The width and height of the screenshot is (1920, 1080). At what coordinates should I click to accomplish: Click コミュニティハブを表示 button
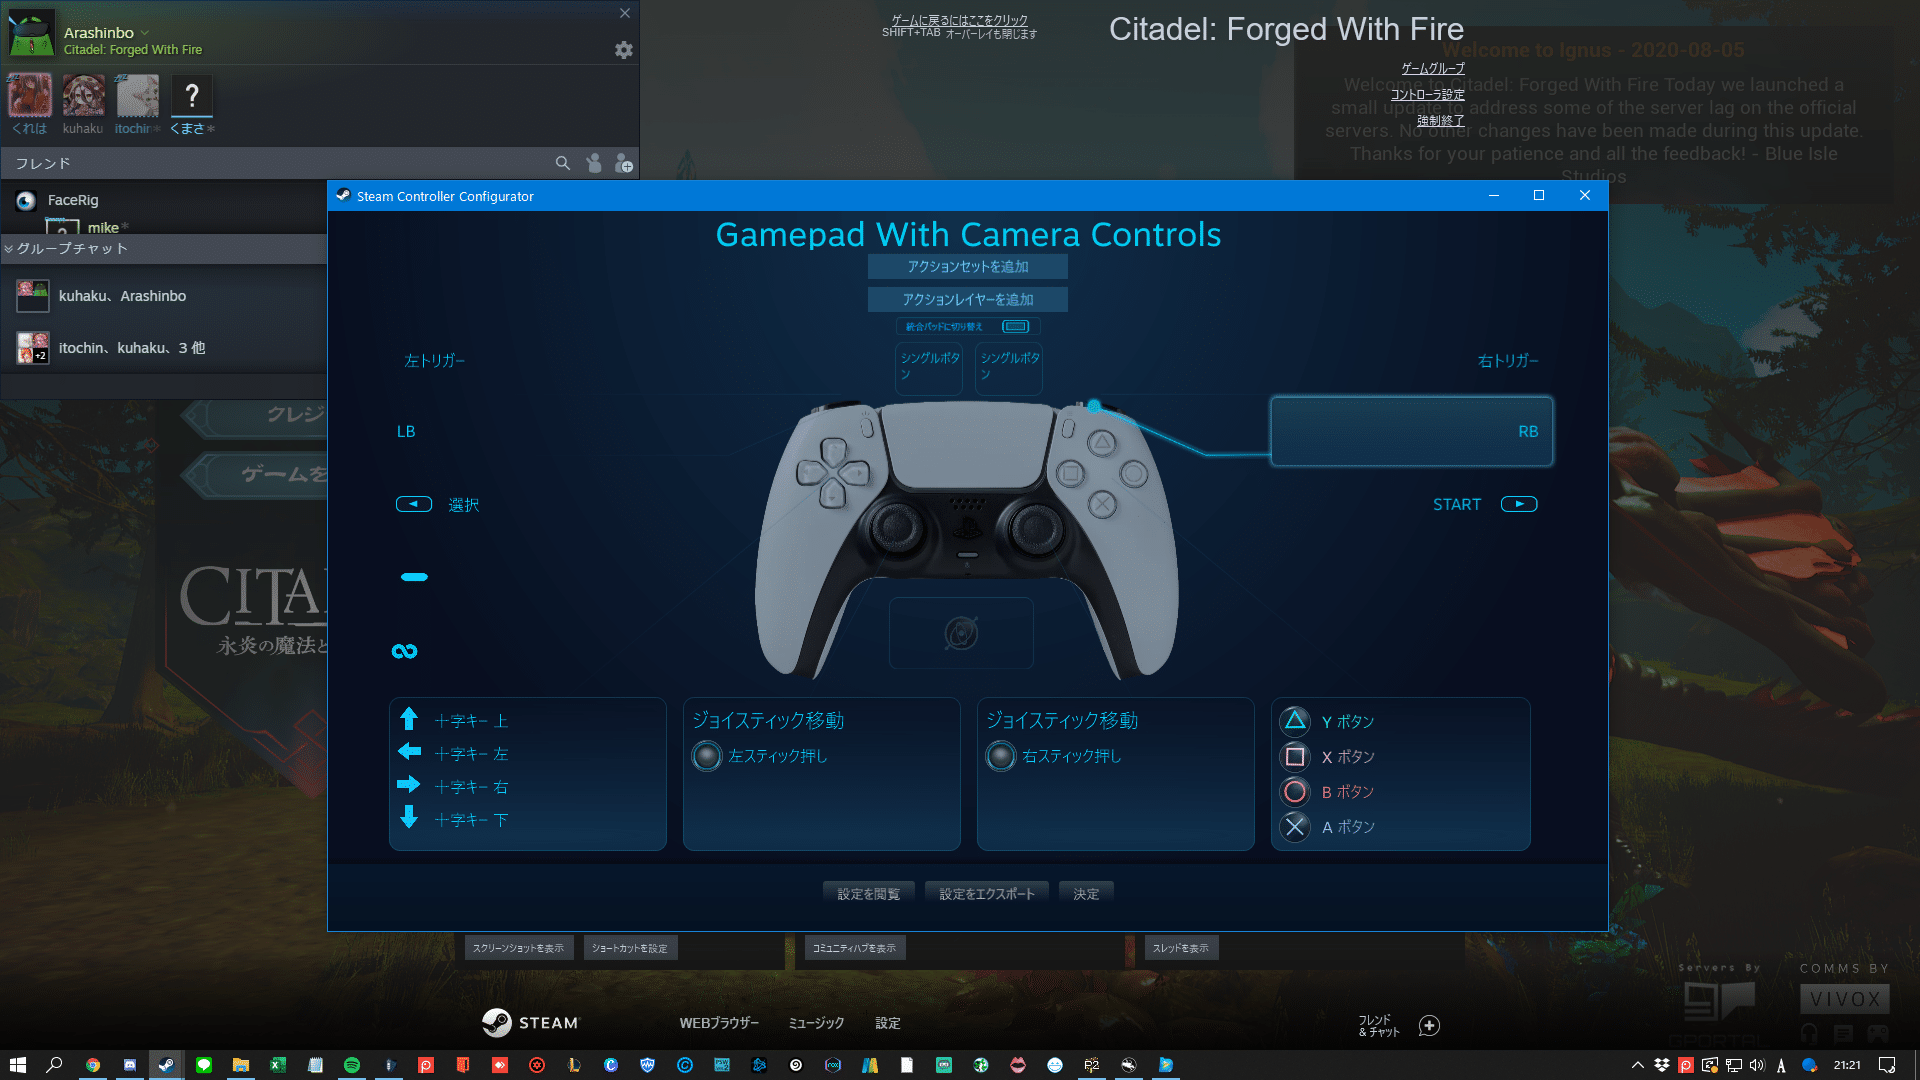coord(855,948)
